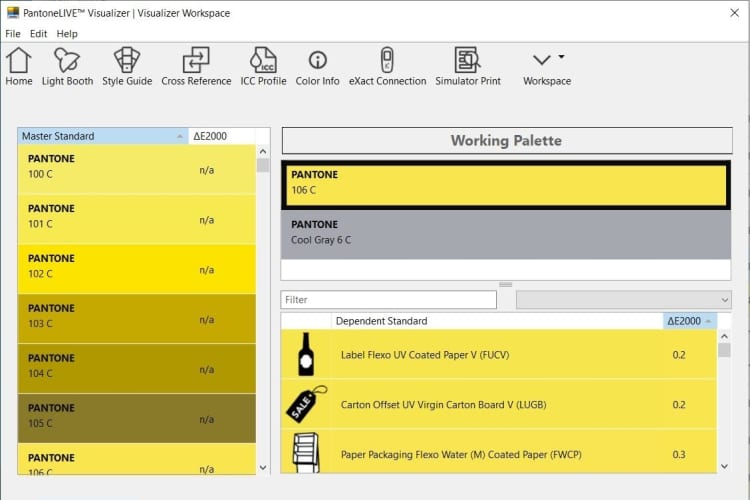Launch the Simulator Print tool

click(x=467, y=67)
